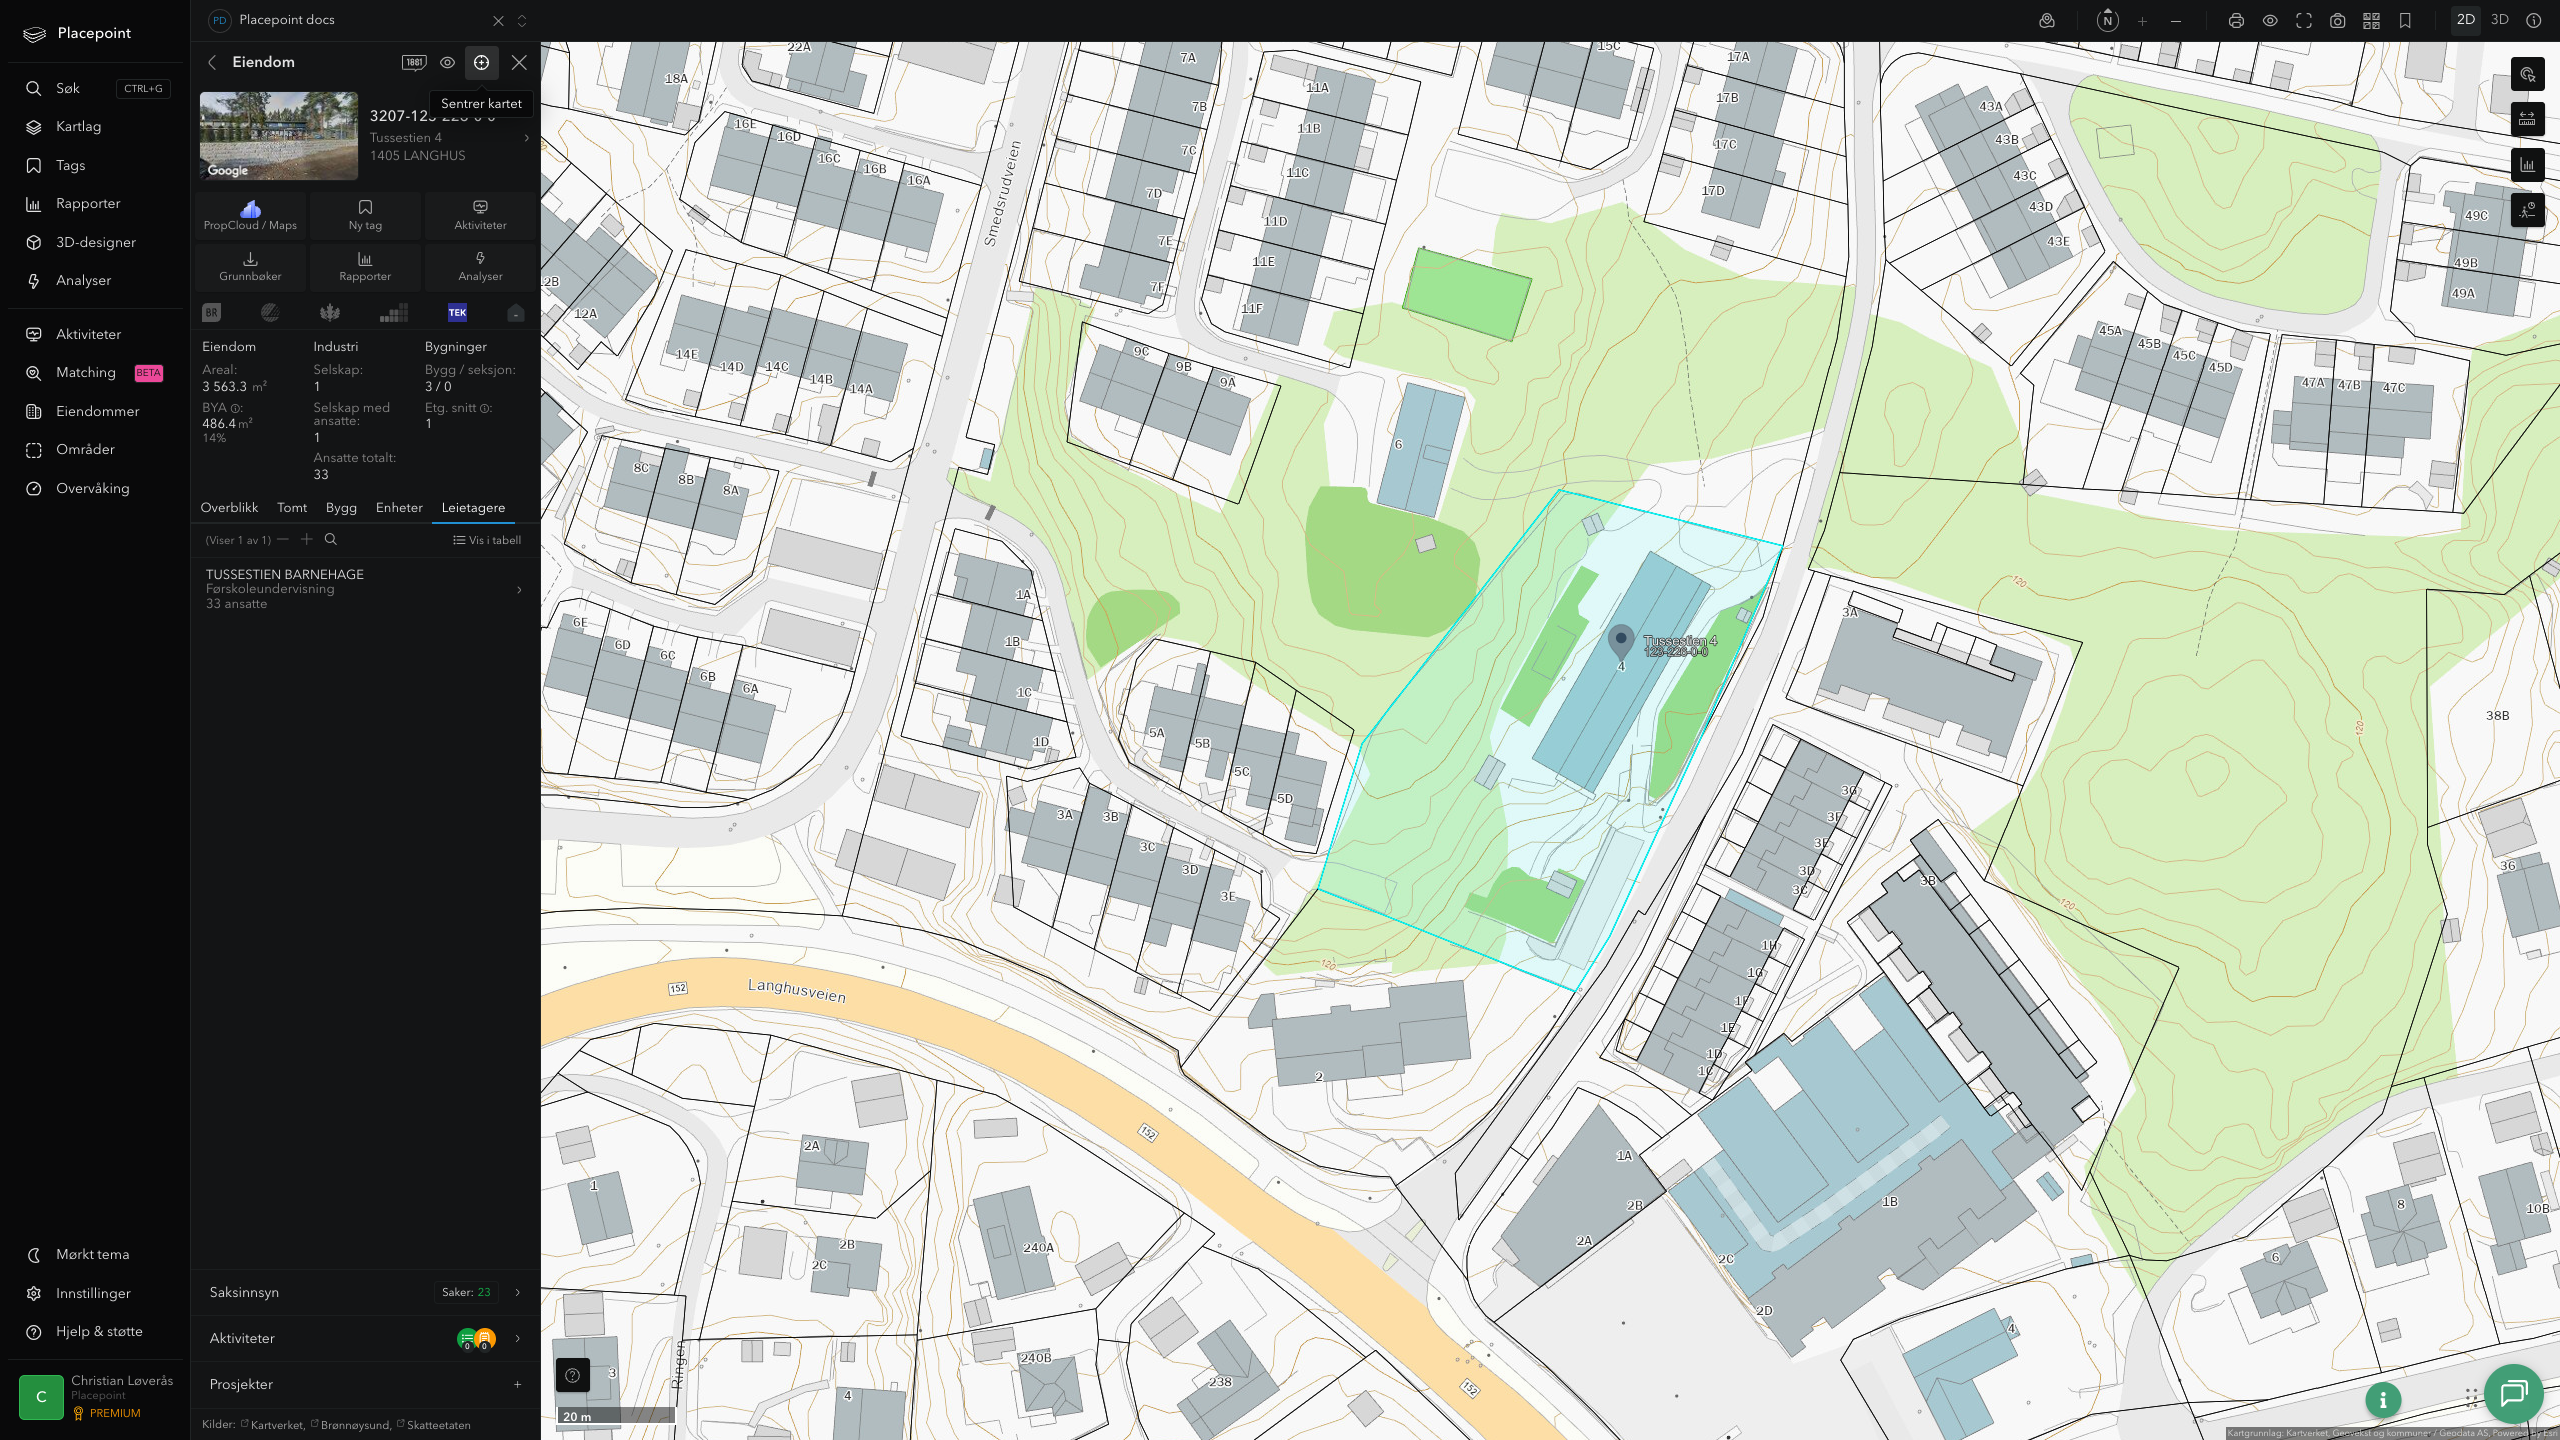Create a new tag with Ny tag
The width and height of the screenshot is (2560, 1440).
coord(365,216)
